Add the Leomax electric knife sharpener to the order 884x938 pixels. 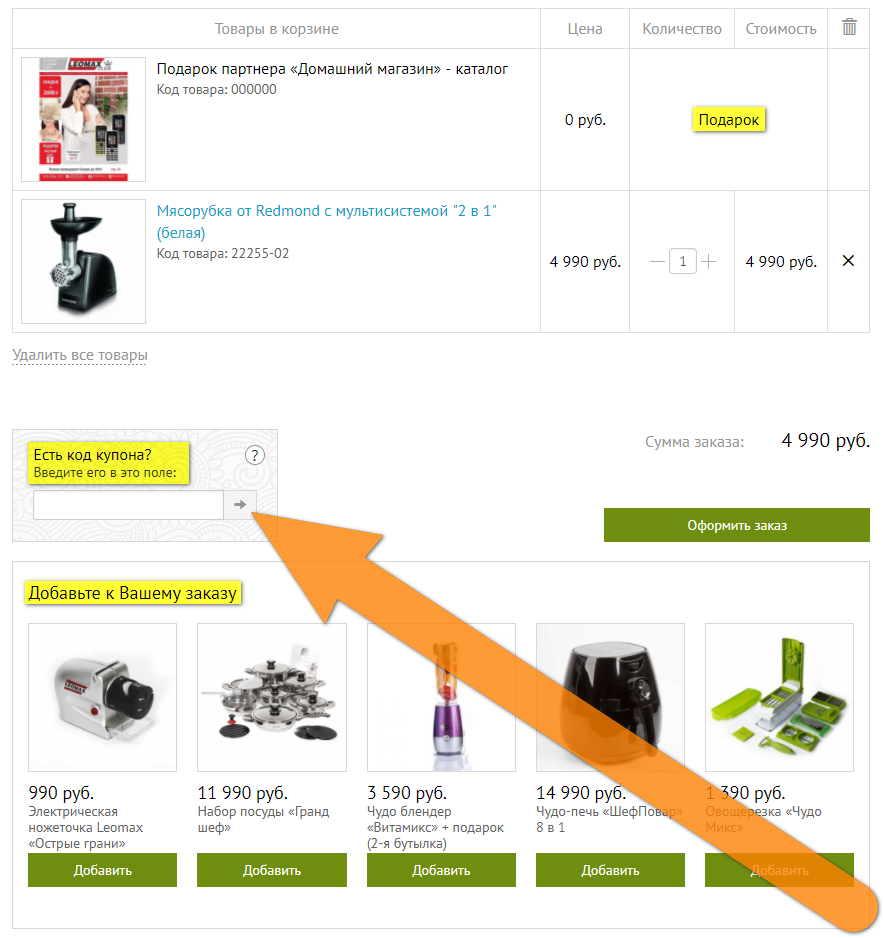tap(102, 870)
